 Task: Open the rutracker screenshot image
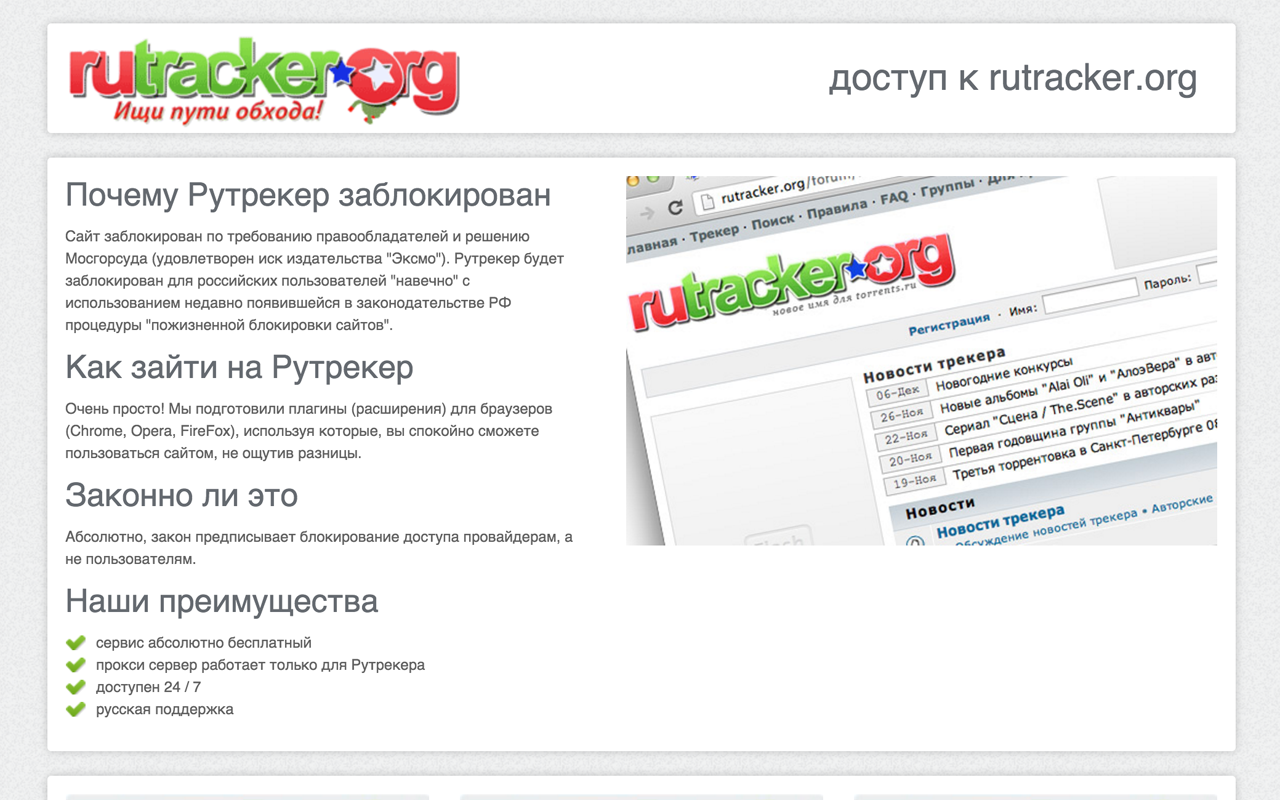pyautogui.click(x=921, y=360)
